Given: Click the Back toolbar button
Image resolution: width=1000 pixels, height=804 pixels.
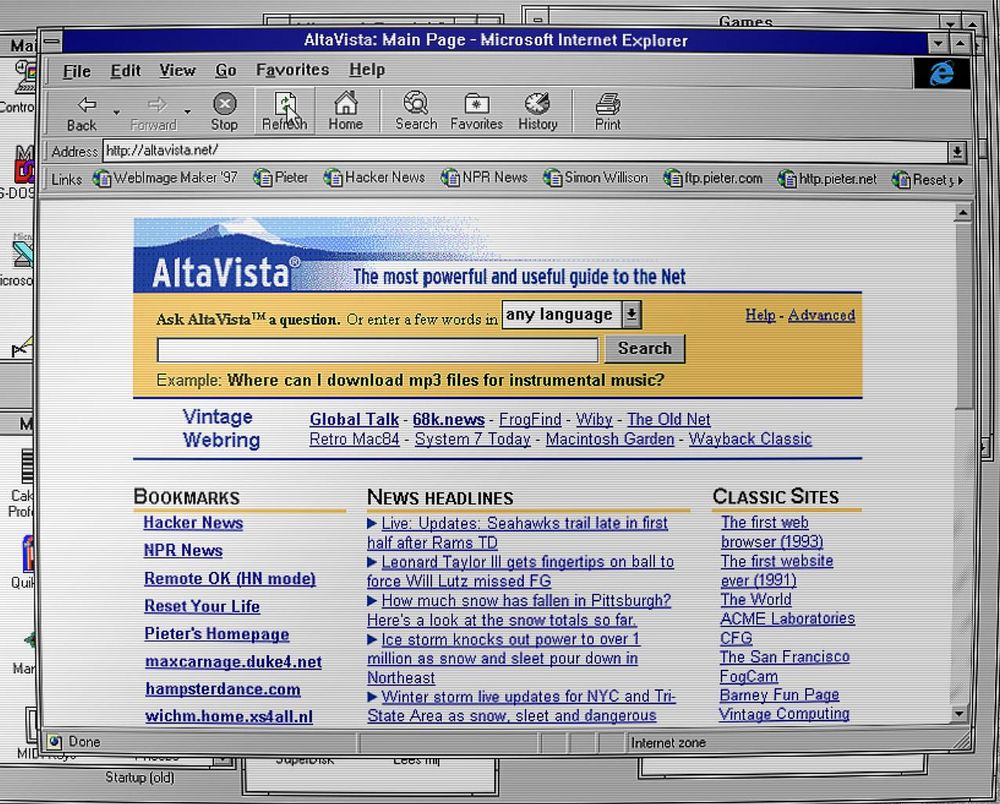Looking at the screenshot, I should pyautogui.click(x=83, y=113).
